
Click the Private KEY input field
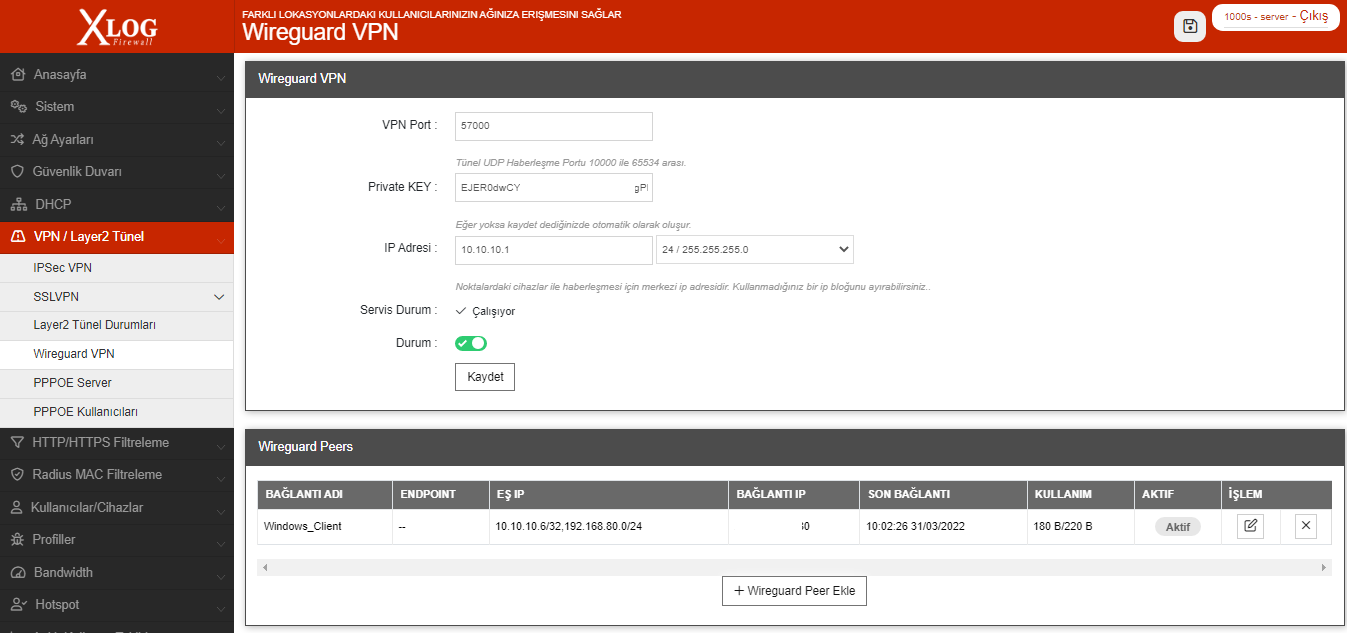coord(554,187)
